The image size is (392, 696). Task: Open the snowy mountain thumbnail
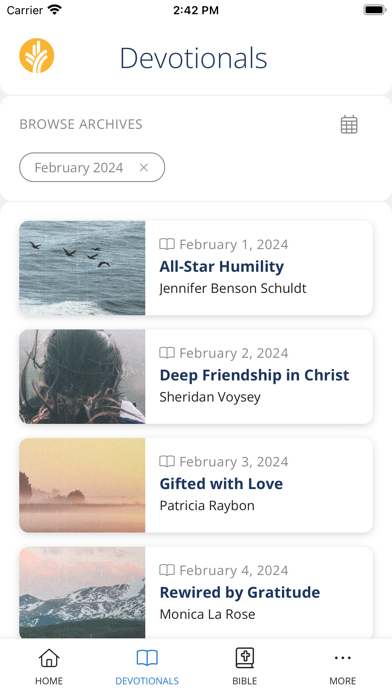coord(82,593)
